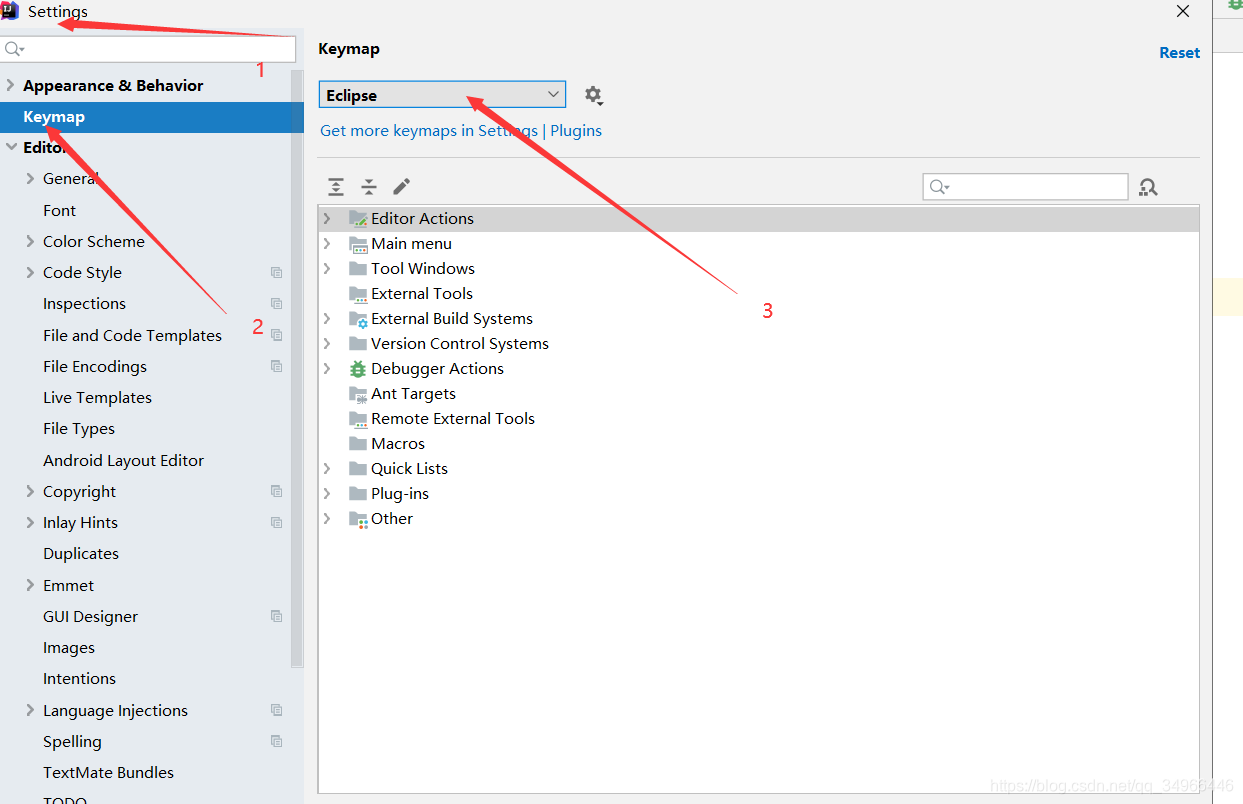Open the keymap gear options icon
1243x804 pixels.
(x=593, y=95)
